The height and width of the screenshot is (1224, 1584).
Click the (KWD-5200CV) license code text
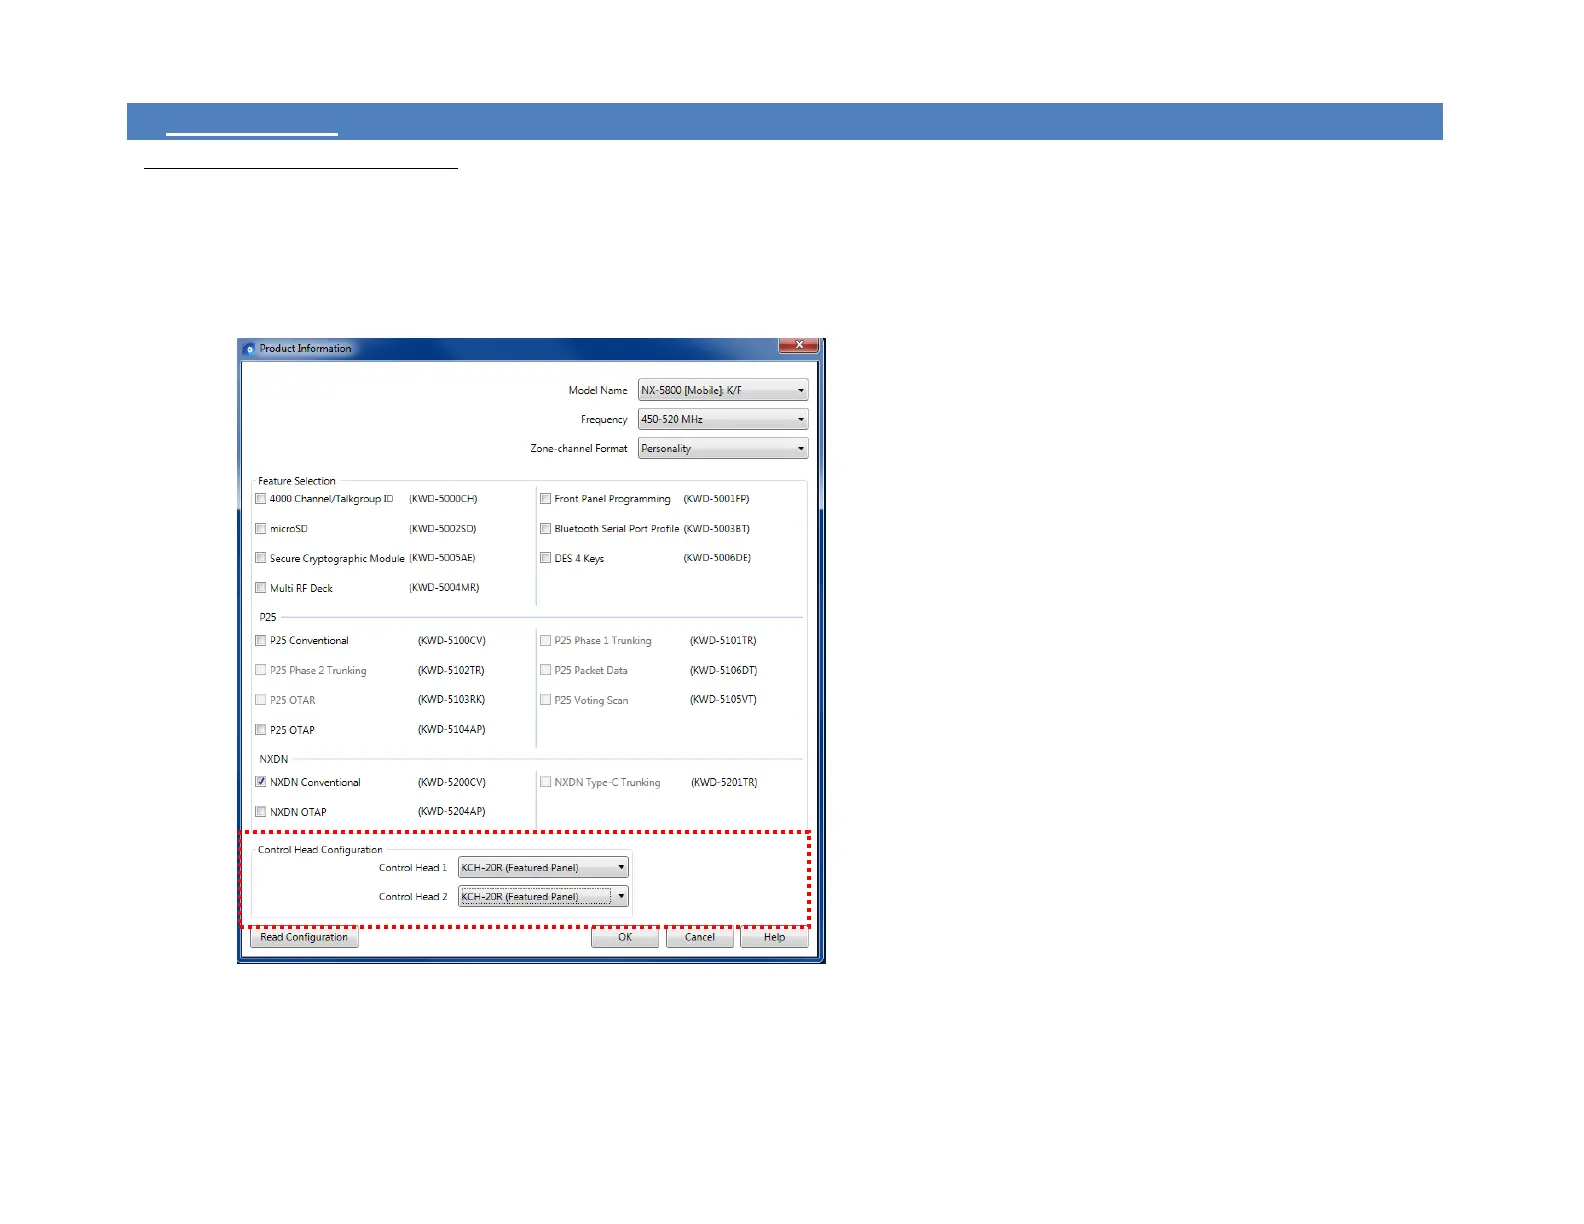click(x=451, y=782)
